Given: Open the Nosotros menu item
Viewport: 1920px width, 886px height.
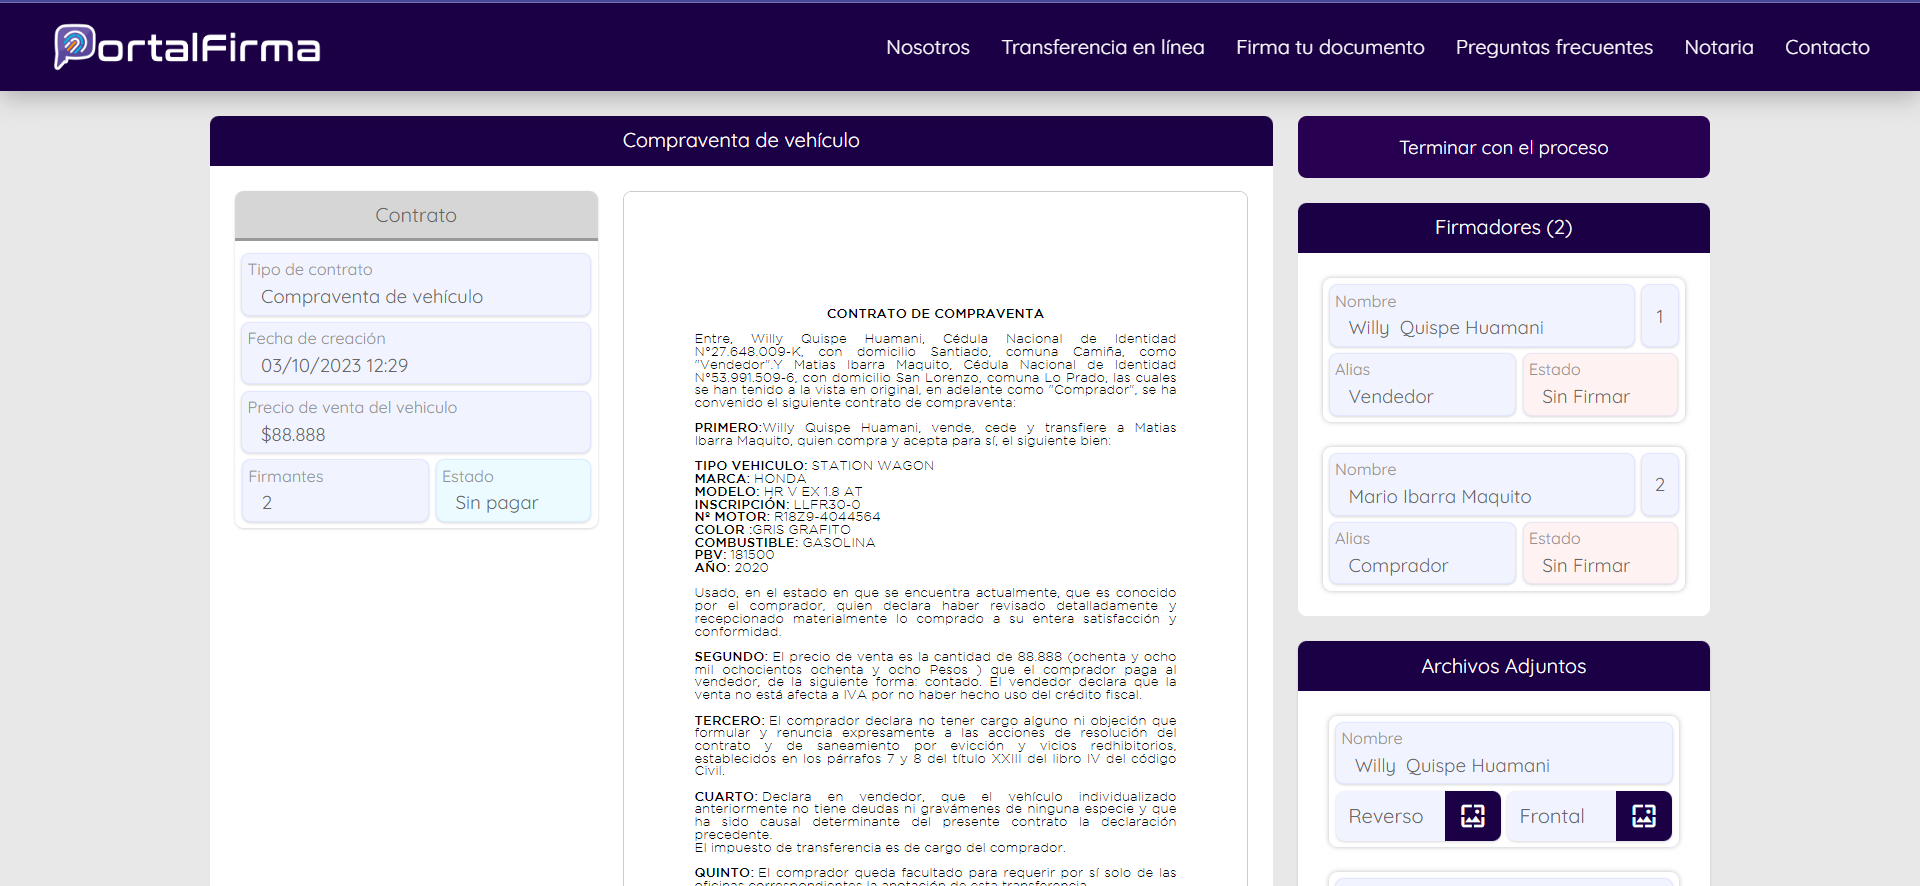Looking at the screenshot, I should (927, 47).
